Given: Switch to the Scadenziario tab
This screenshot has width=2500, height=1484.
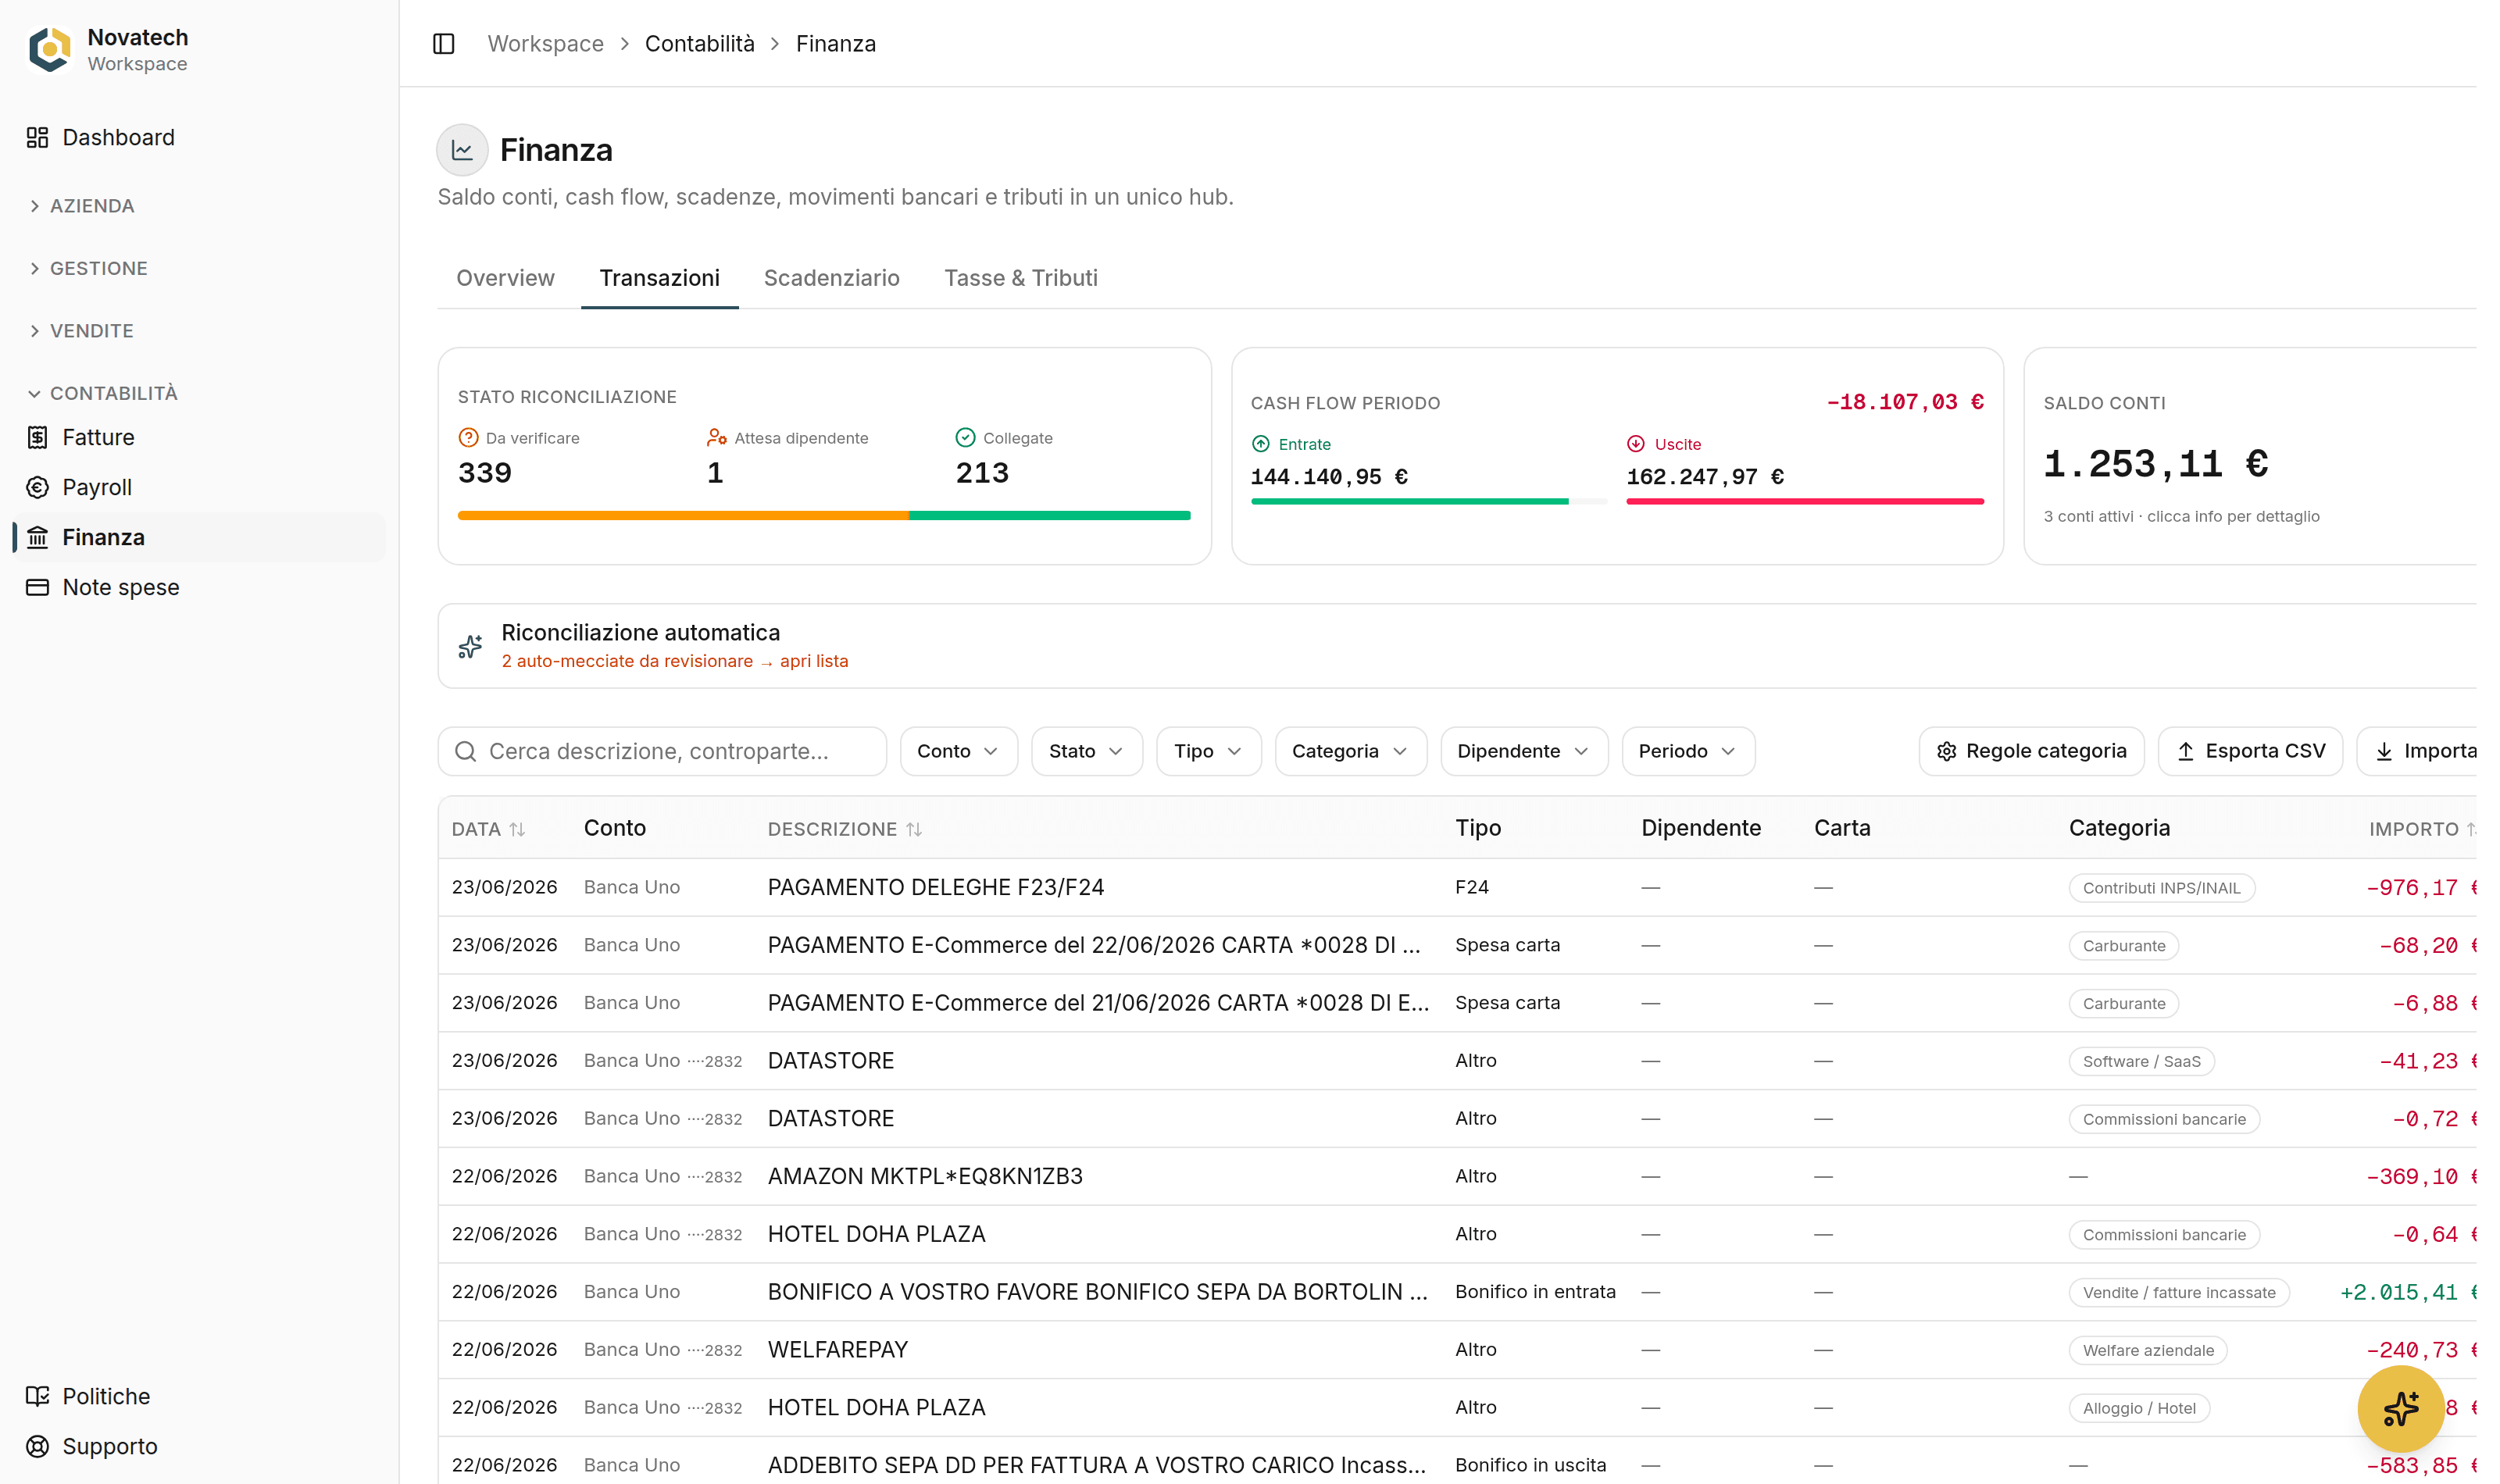Looking at the screenshot, I should [831, 278].
